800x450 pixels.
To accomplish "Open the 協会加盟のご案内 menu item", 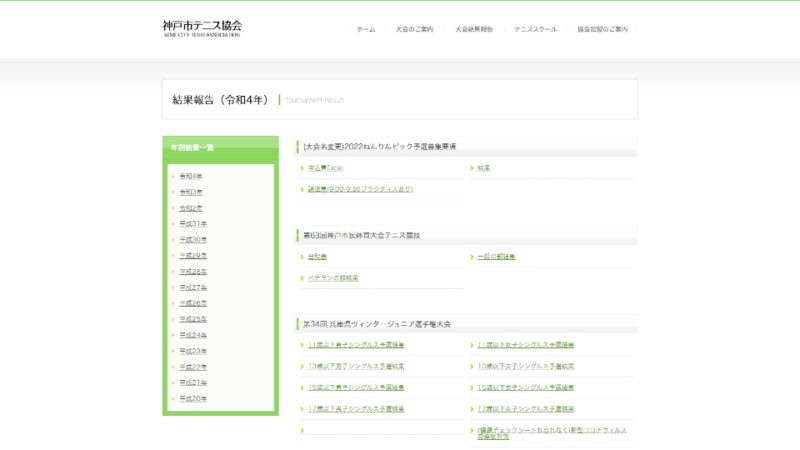I will (x=603, y=30).
